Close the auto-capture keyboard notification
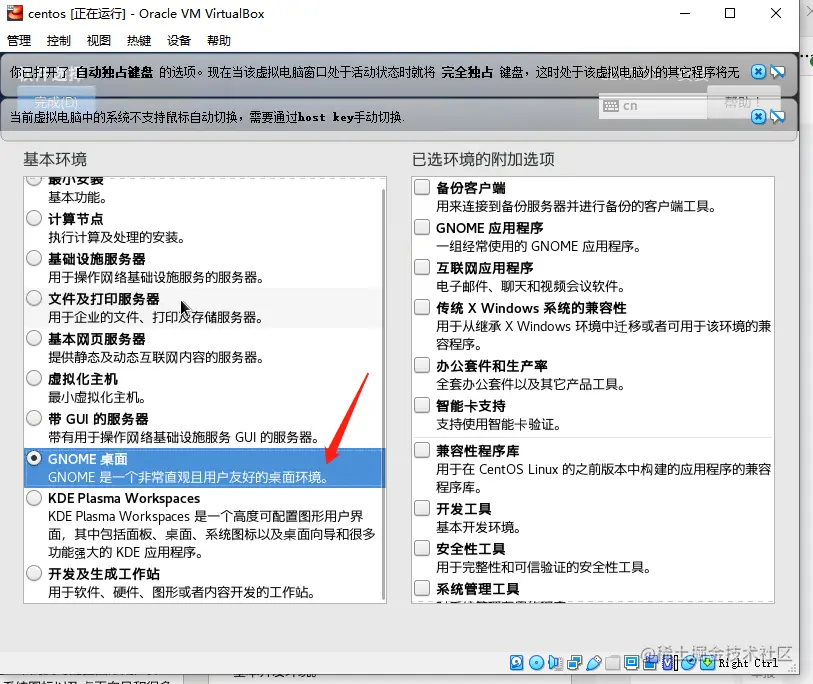Viewport: 813px width, 684px height. tap(759, 72)
